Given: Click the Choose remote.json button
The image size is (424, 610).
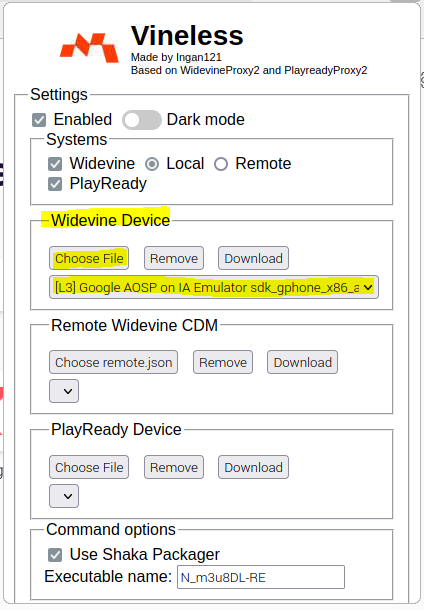Looking at the screenshot, I should tap(114, 362).
